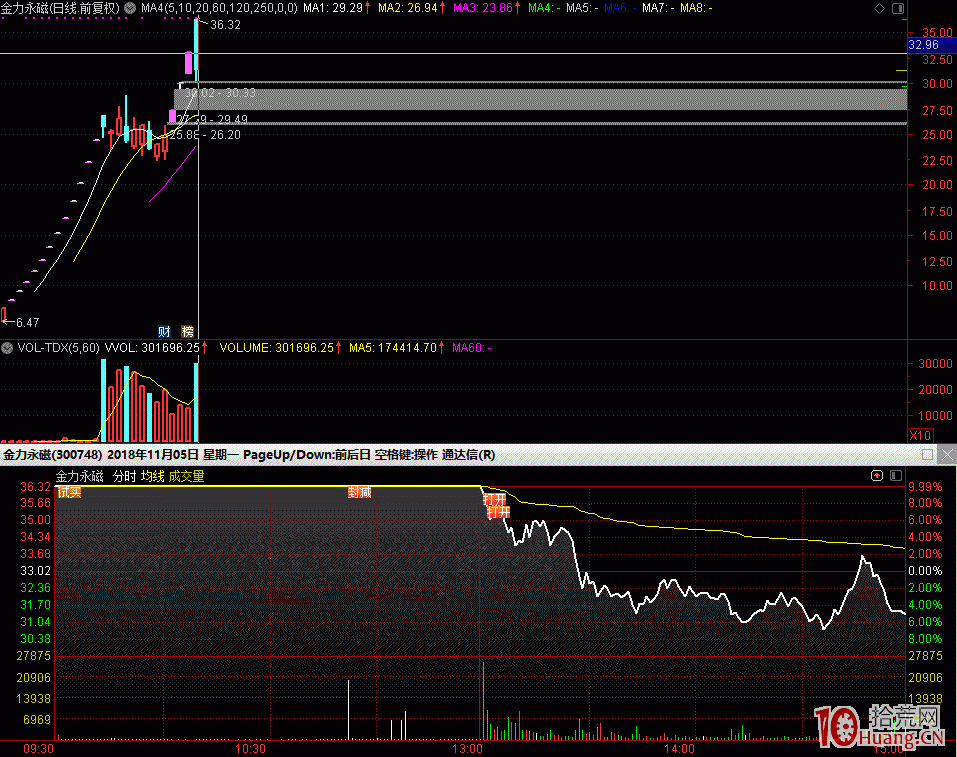Screen dimensions: 957x757
Task: Click the 金力永磁(日线.前复权) chart title
Action: point(60,8)
